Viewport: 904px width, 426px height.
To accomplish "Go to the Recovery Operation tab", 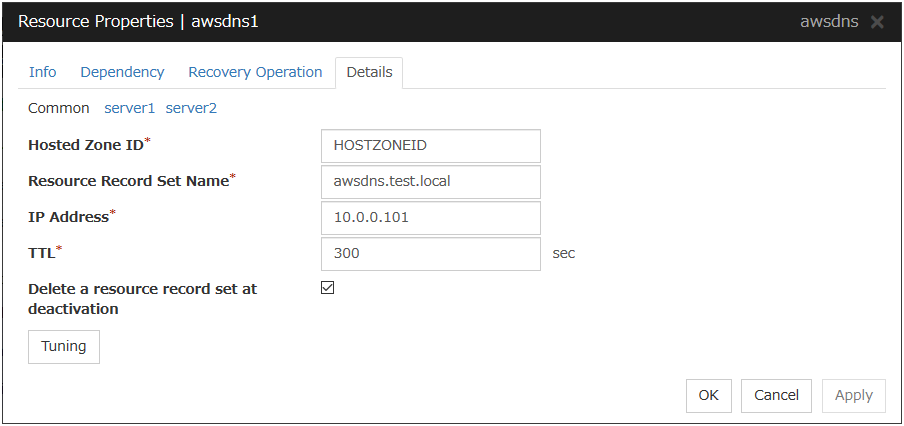I will point(255,72).
